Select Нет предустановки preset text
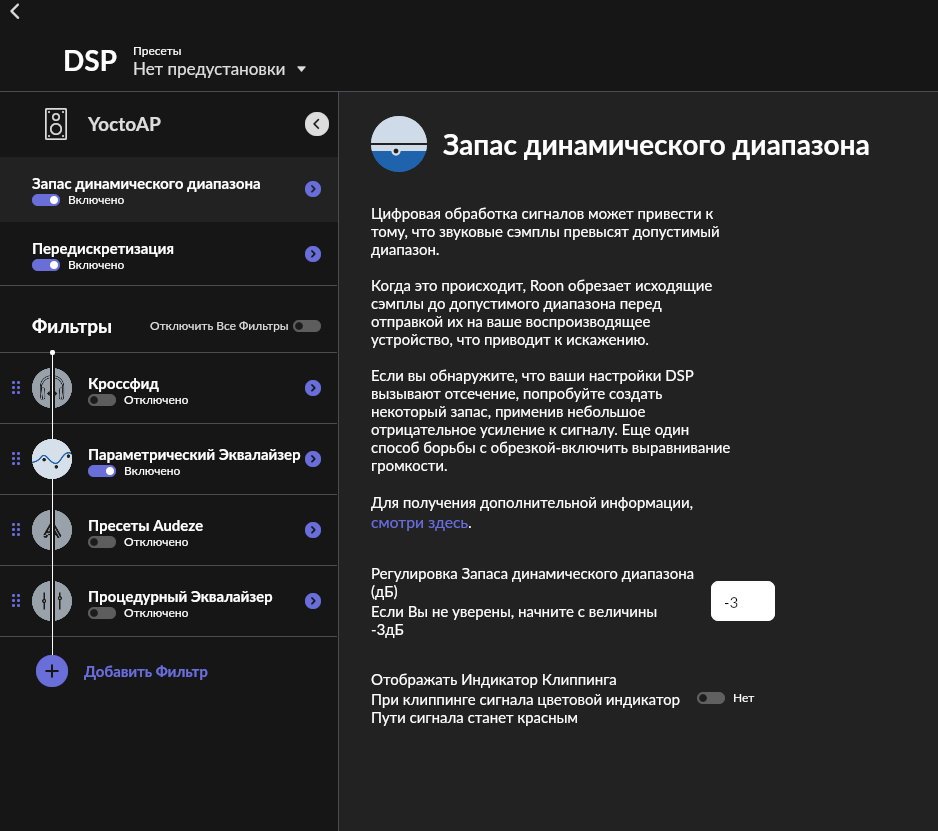The image size is (938, 831). [x=209, y=69]
